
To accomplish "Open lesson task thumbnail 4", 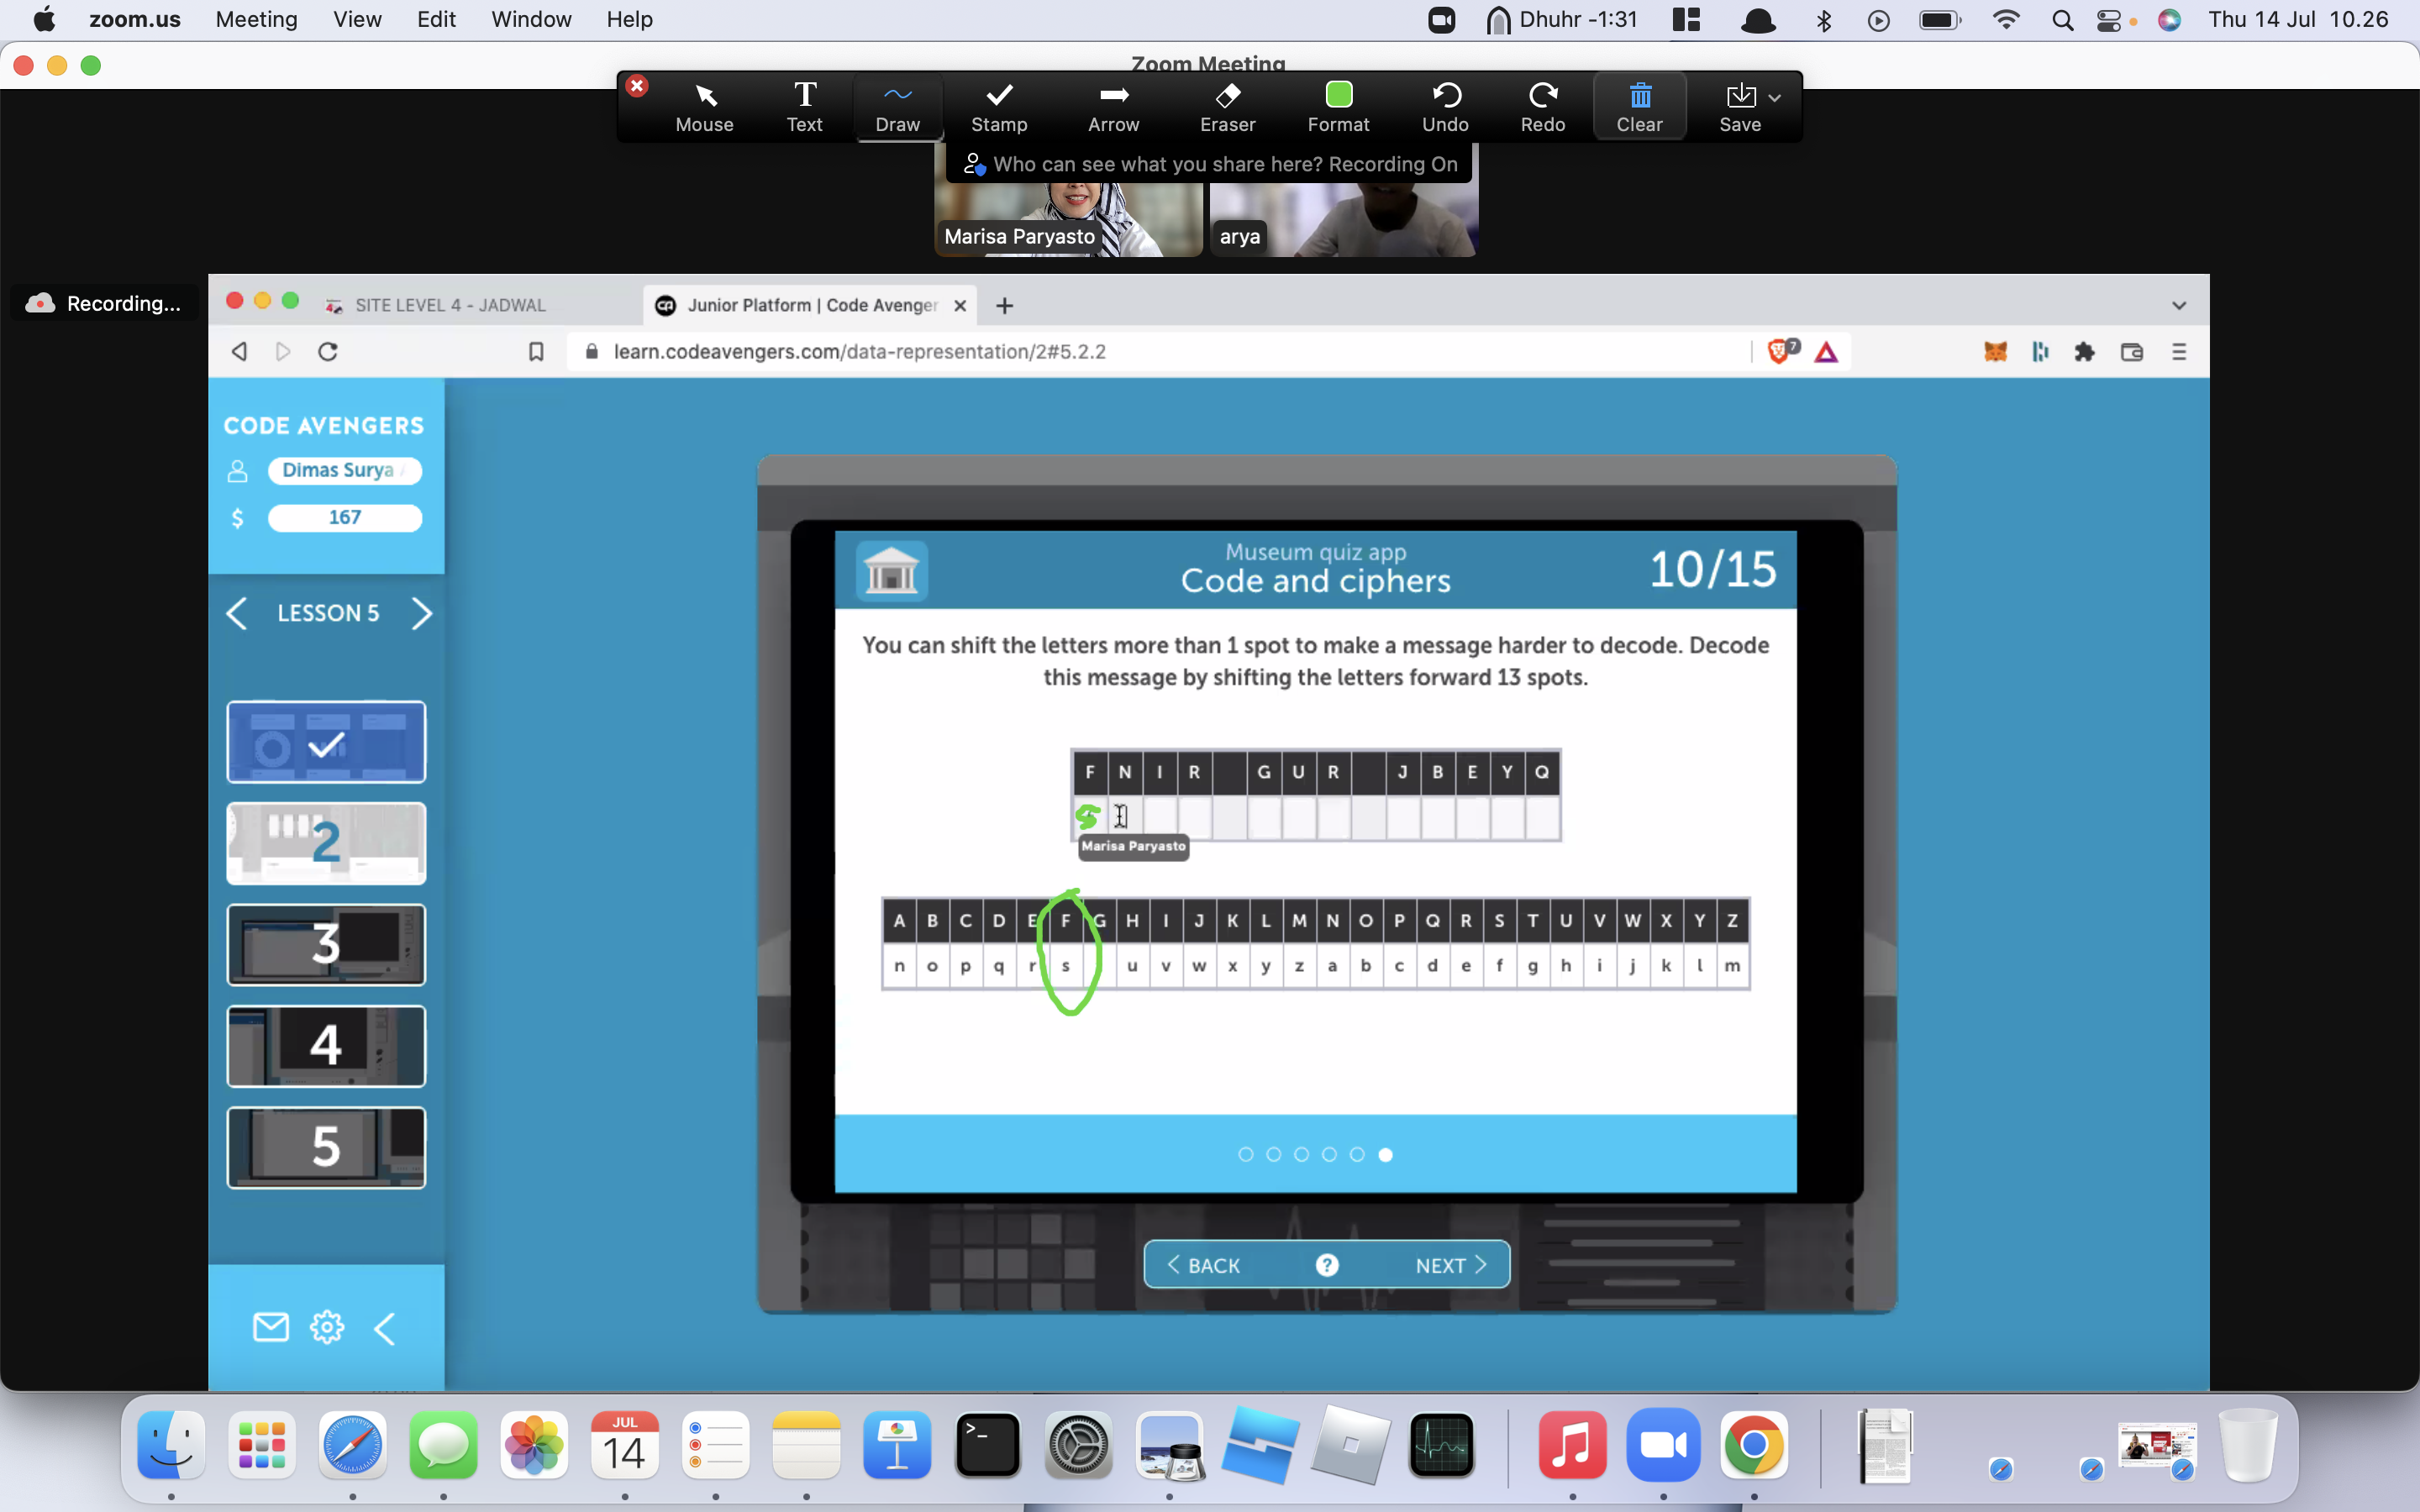I will (326, 1046).
